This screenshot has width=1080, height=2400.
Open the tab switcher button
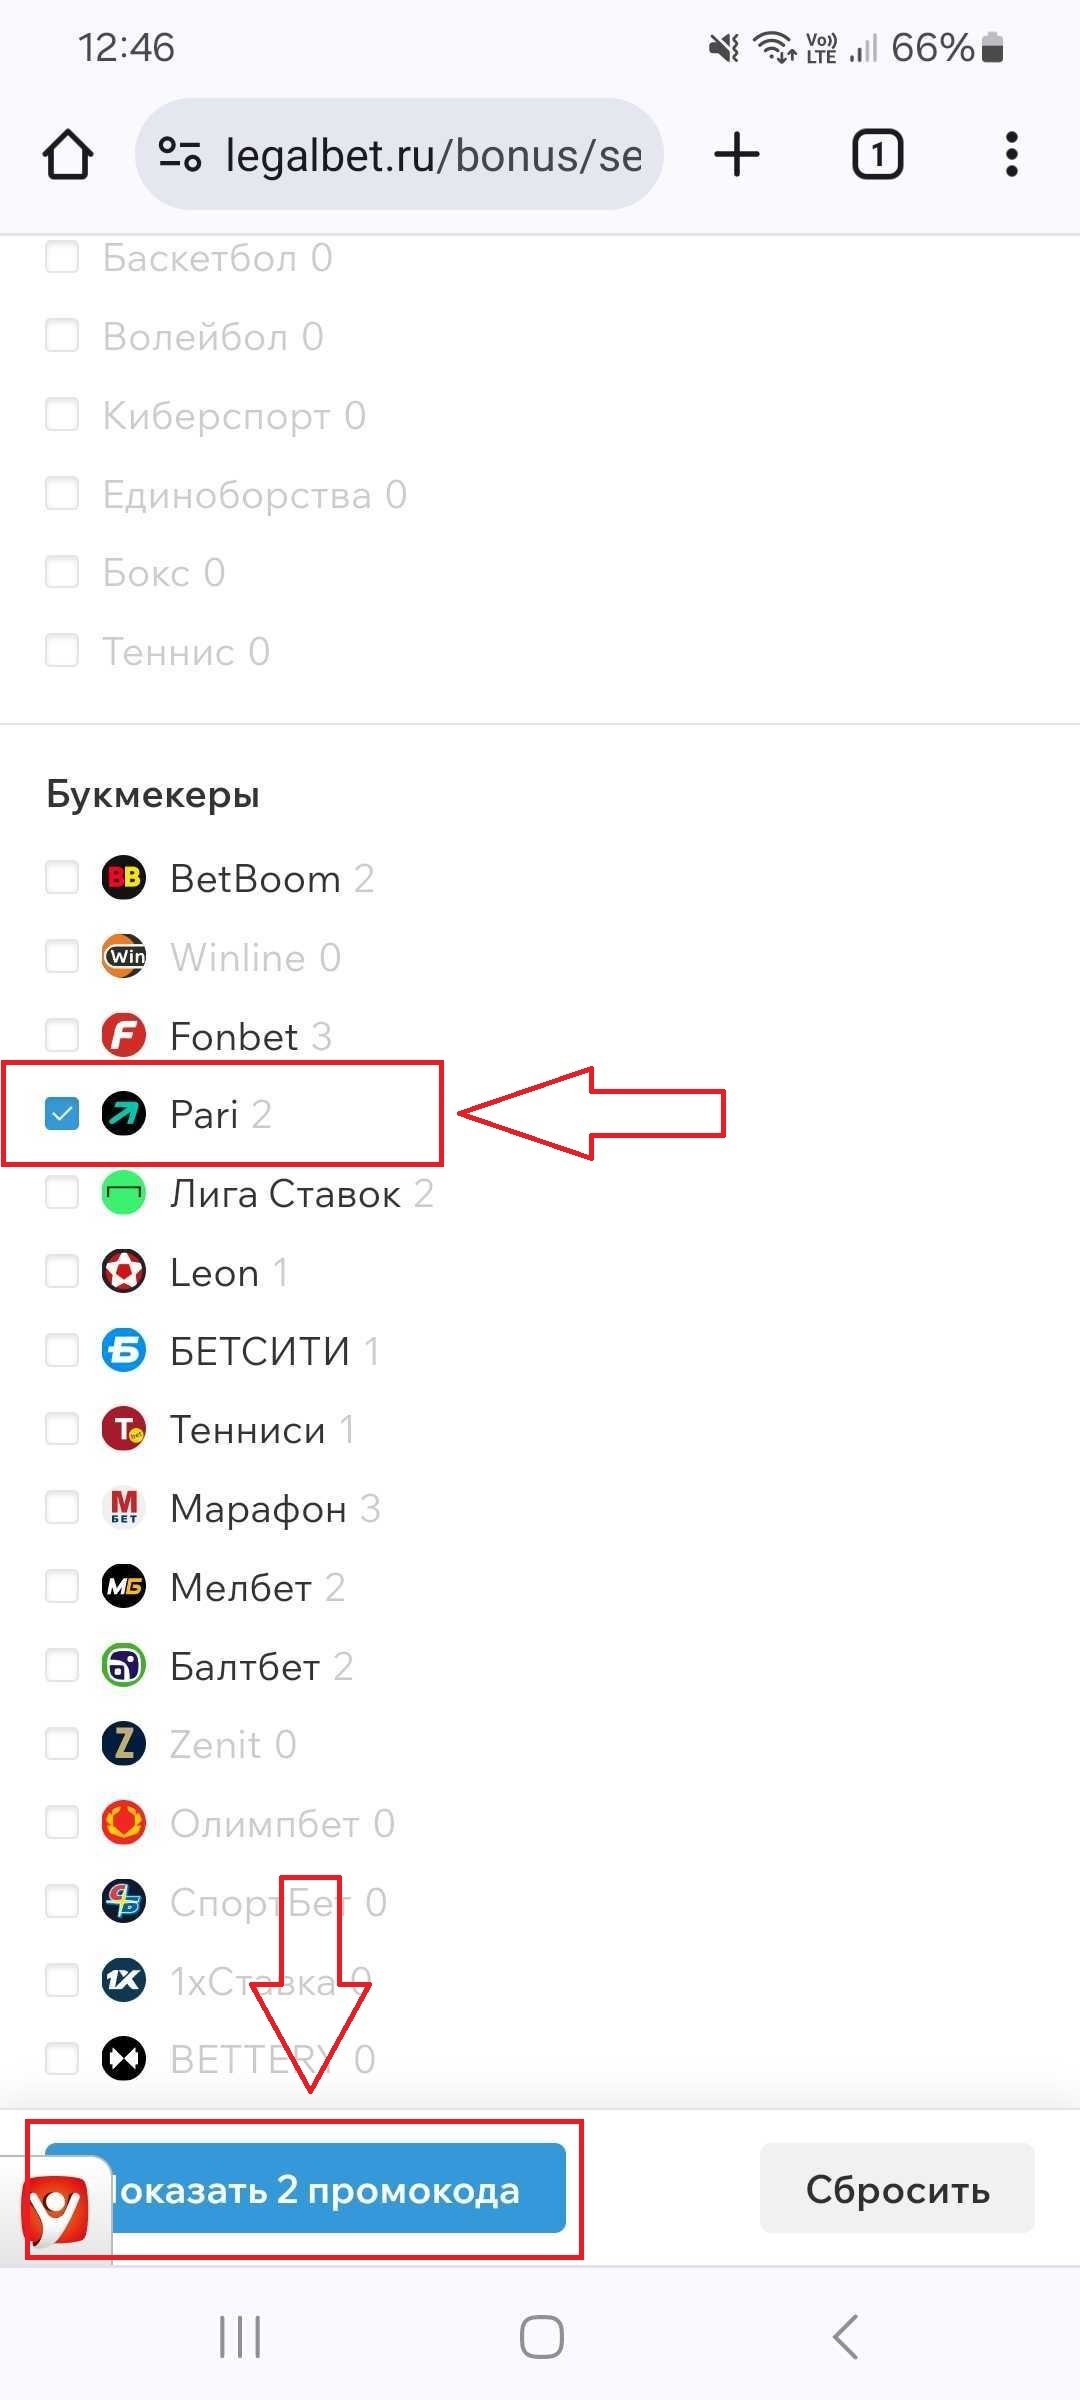click(877, 155)
